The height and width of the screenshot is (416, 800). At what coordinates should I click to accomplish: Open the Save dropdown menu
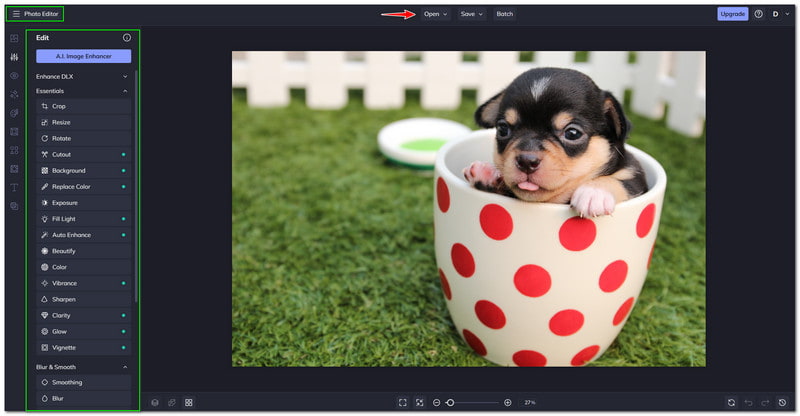471,14
